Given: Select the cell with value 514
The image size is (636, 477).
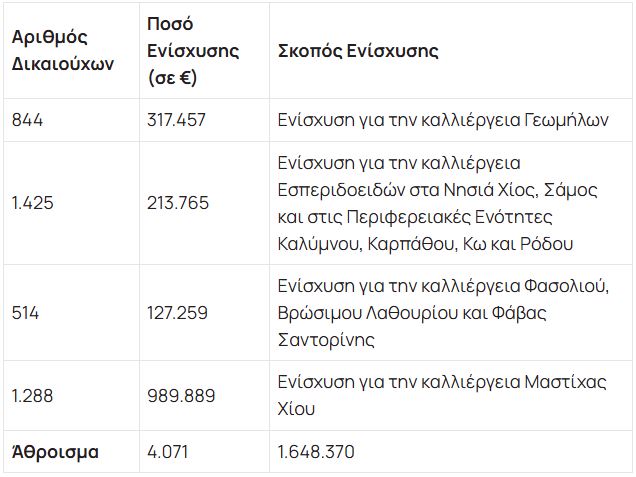Looking at the screenshot, I should [25, 313].
